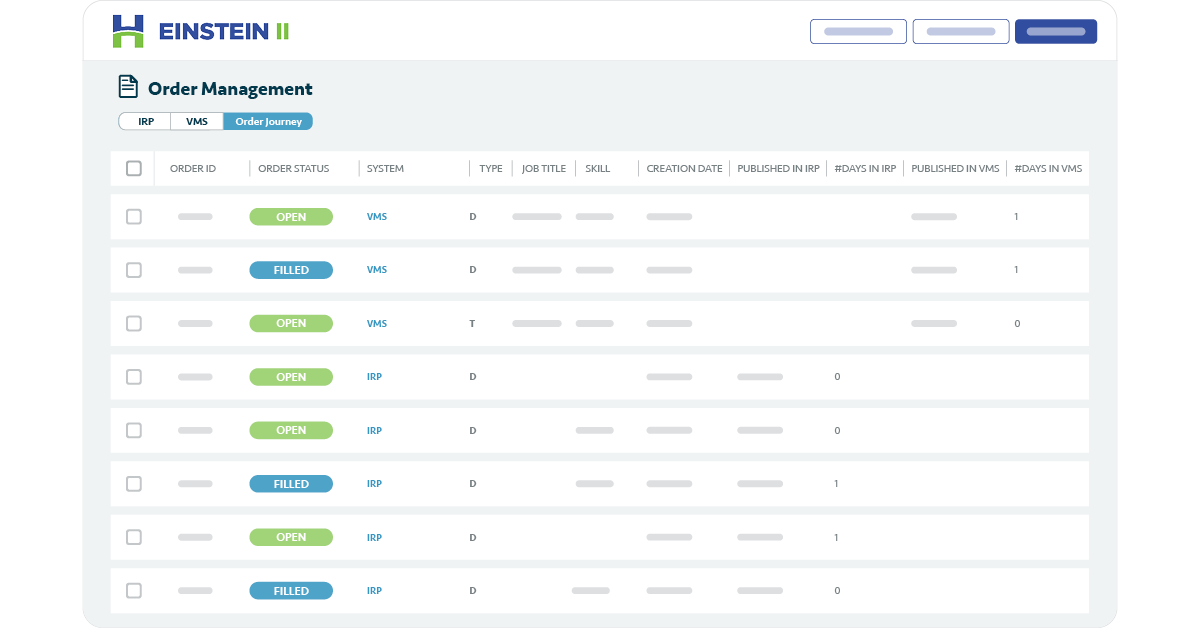1200x628 pixels.
Task: Click the Einstein II logo icon
Action: (x=128, y=31)
